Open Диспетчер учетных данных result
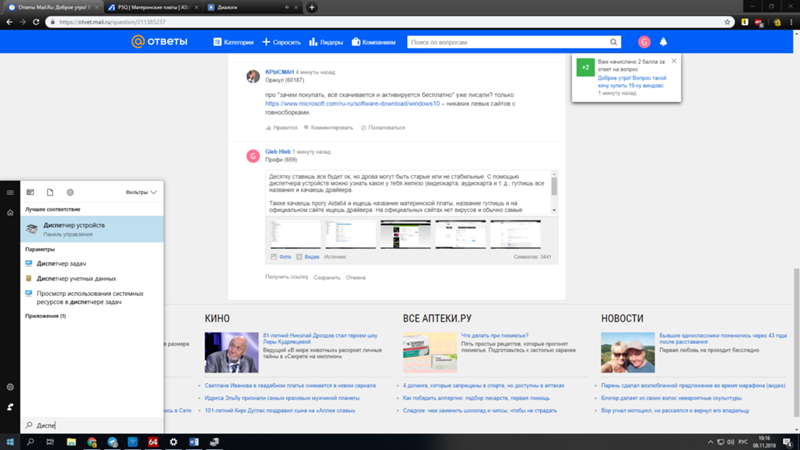 pos(77,279)
